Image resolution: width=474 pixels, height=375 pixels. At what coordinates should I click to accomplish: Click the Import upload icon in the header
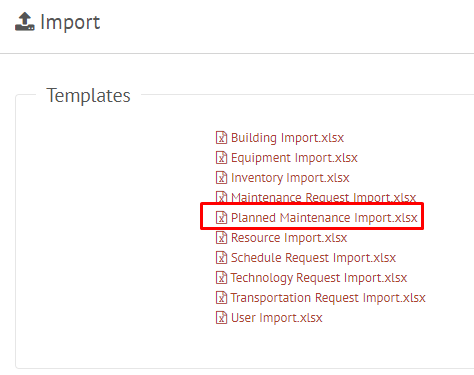pos(25,22)
